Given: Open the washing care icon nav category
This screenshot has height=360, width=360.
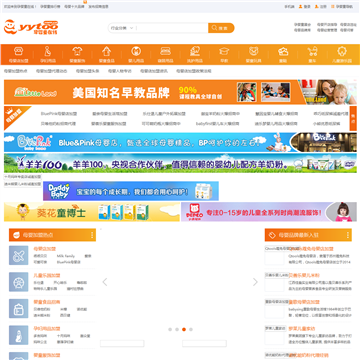Looking at the screenshot, I should point(195,54).
